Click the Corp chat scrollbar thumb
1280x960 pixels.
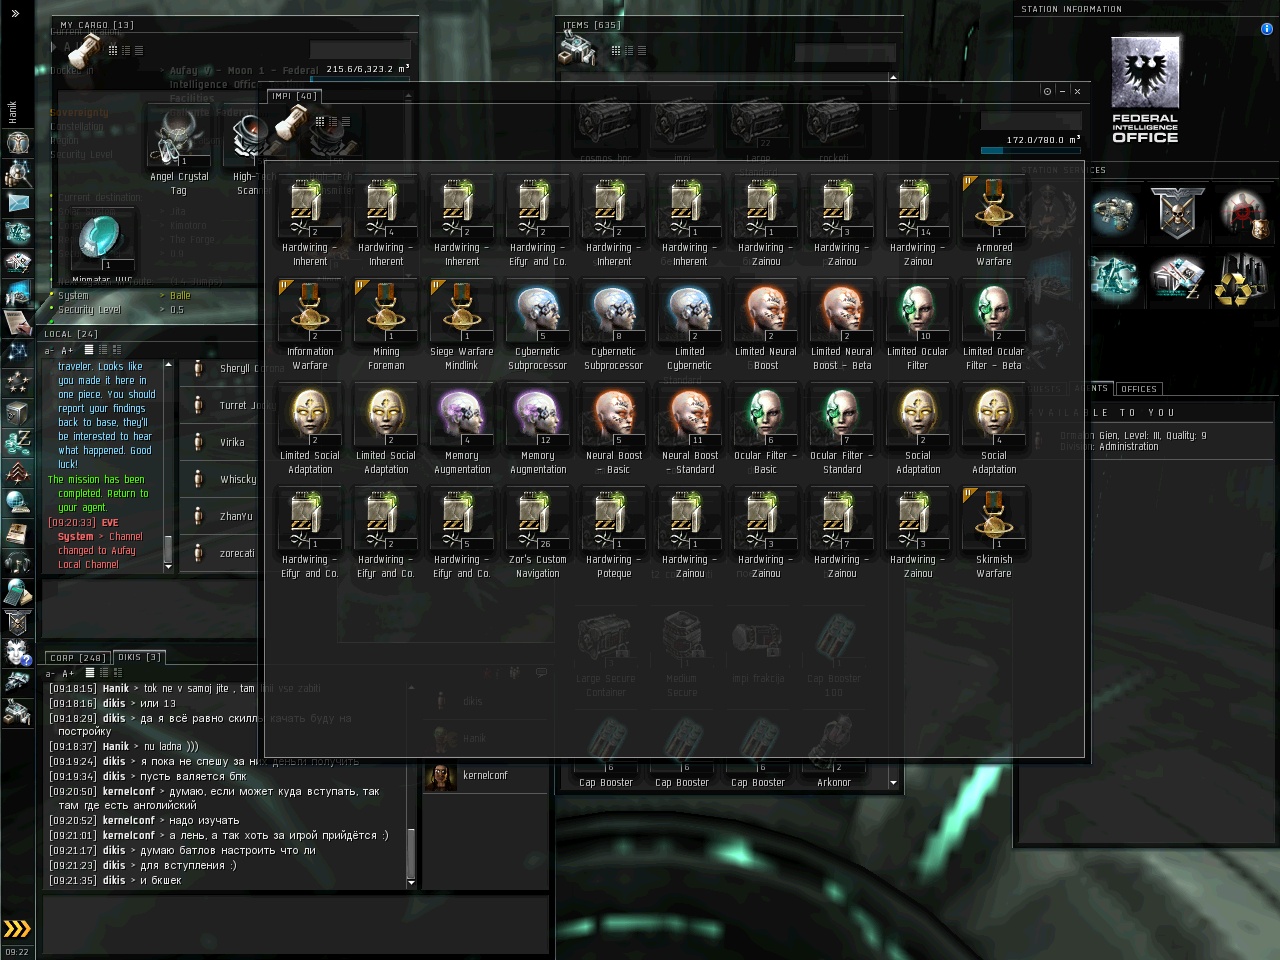coord(411,853)
